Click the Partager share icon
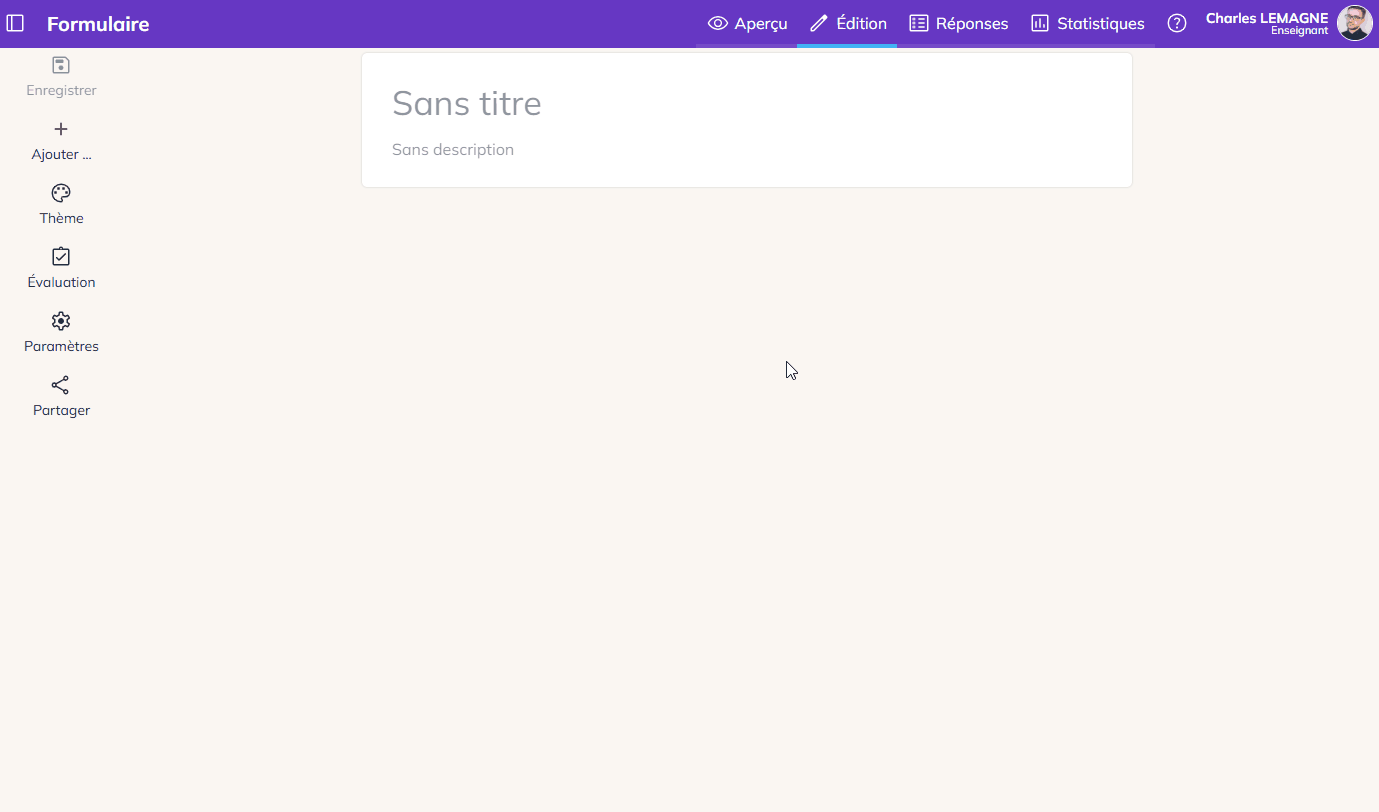 click(61, 385)
